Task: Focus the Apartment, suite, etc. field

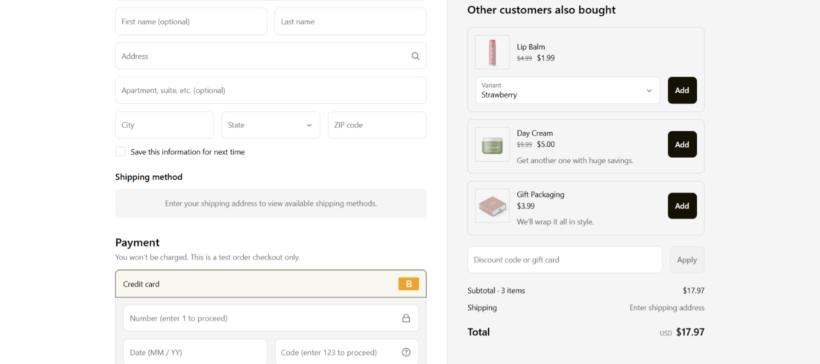Action: tap(270, 90)
